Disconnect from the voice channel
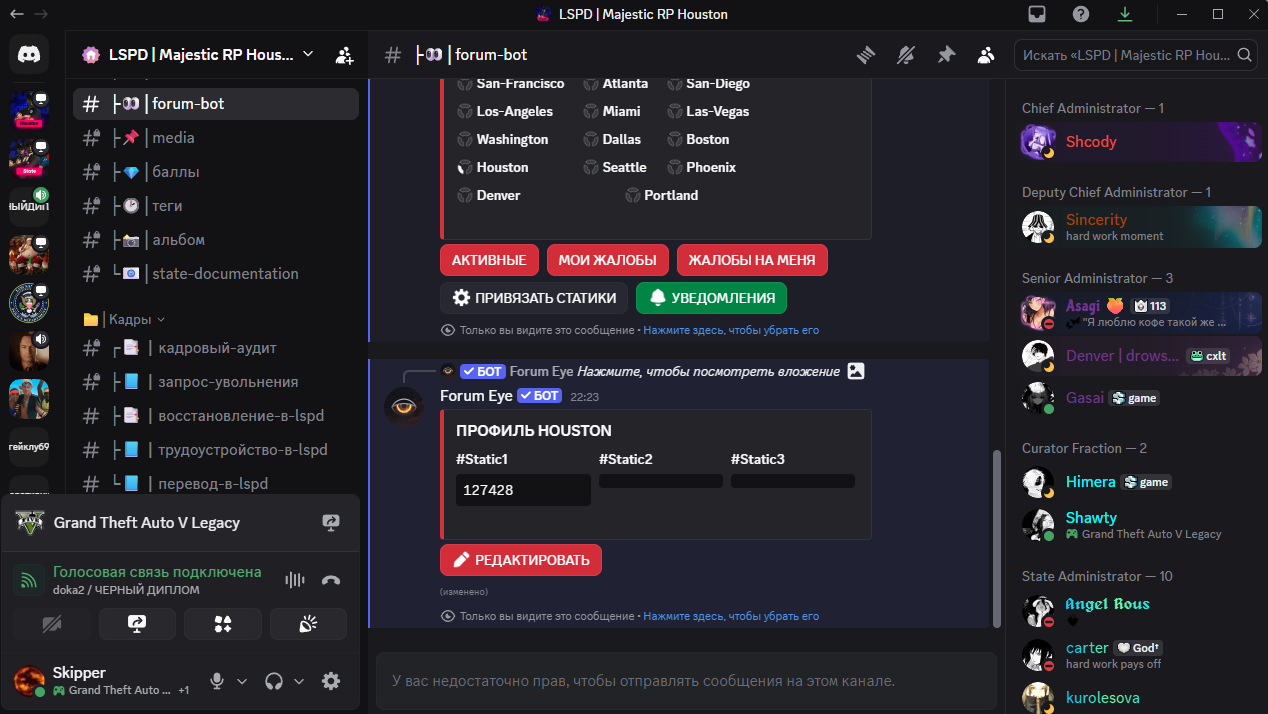 pyautogui.click(x=331, y=580)
